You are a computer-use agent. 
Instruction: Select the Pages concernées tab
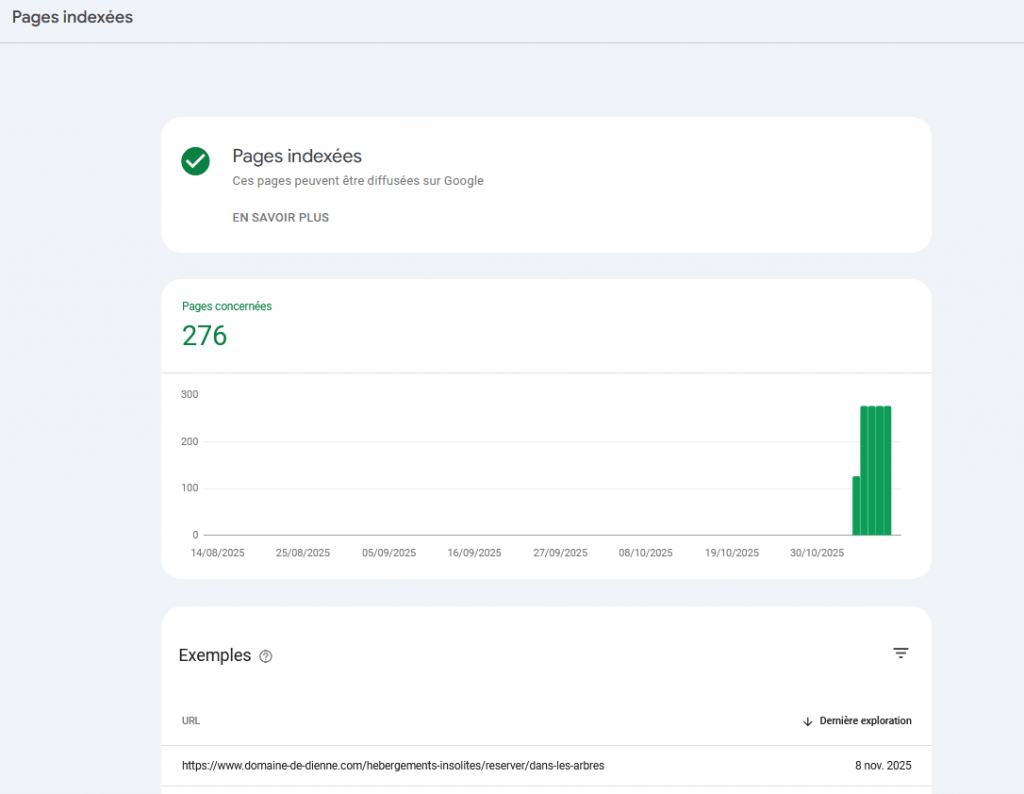pos(227,306)
